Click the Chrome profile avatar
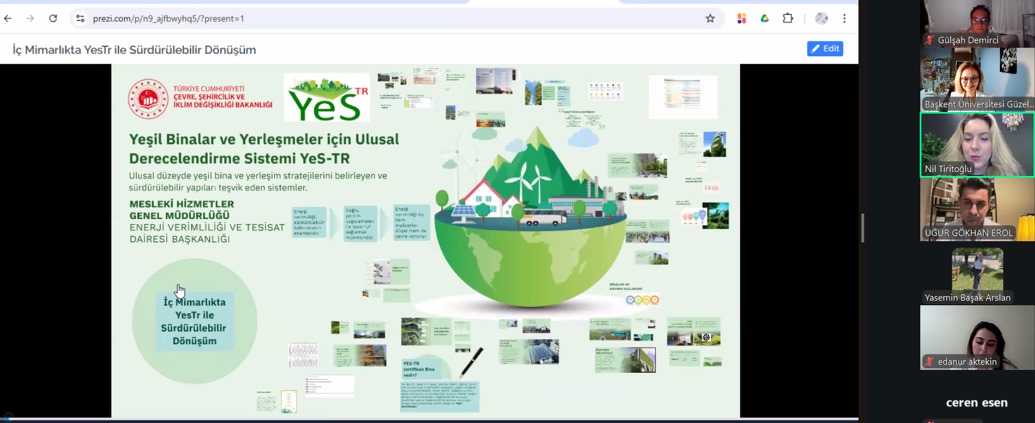Viewport: 1035px width, 423px height. [821, 18]
